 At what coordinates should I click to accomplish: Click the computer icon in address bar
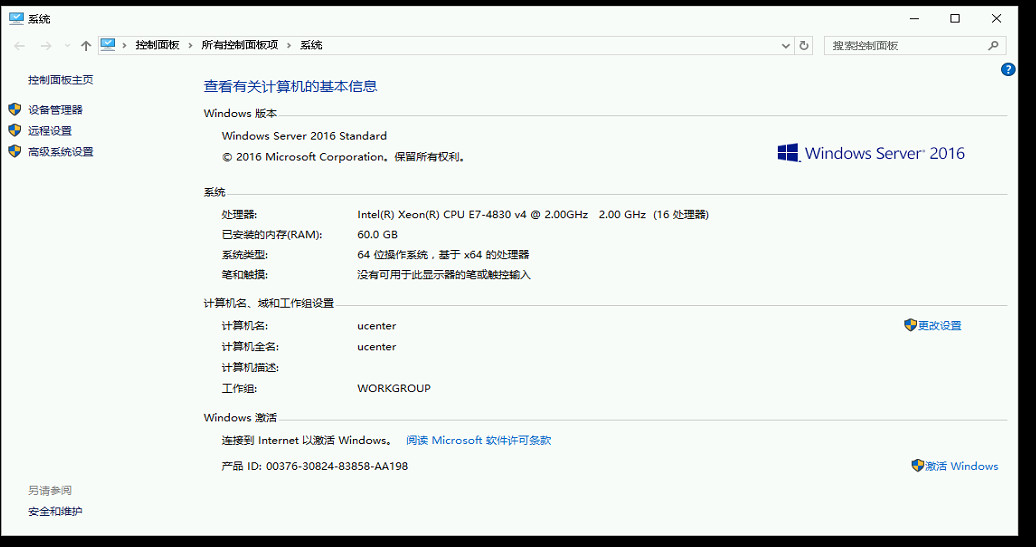108,45
